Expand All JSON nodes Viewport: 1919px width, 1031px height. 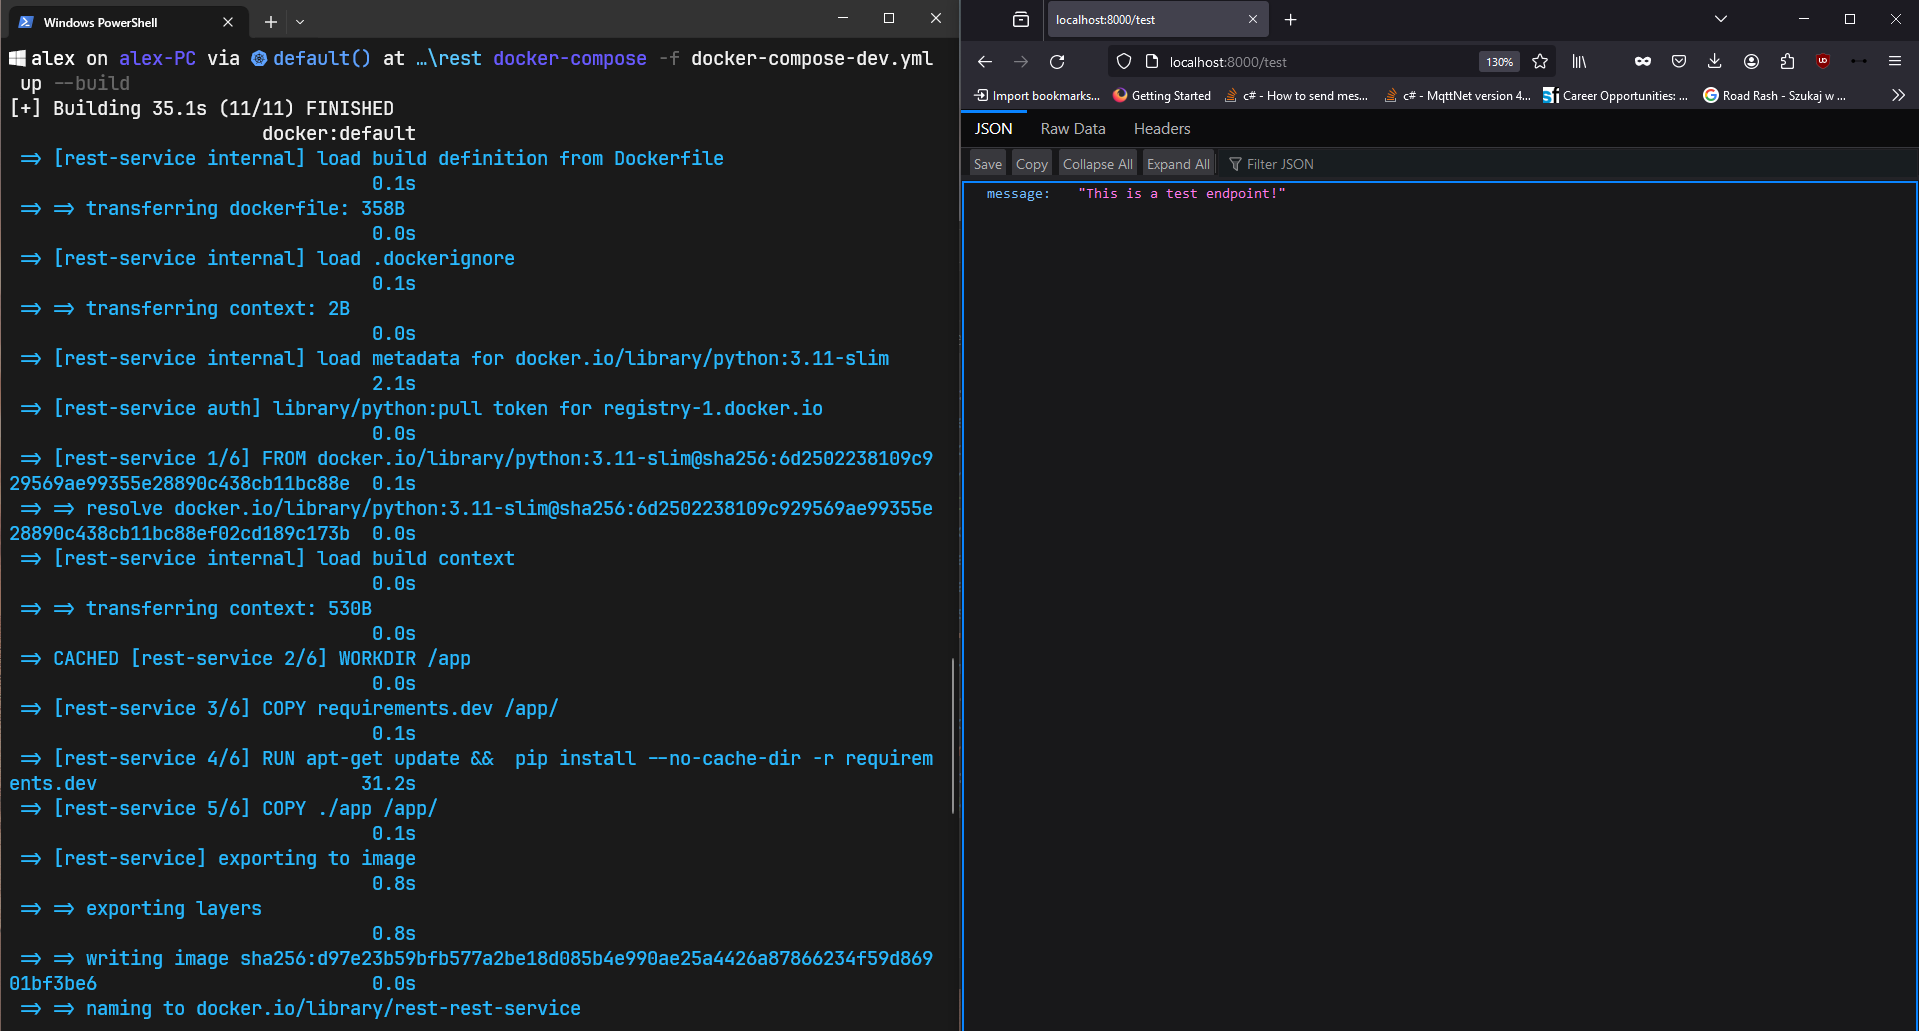point(1178,164)
